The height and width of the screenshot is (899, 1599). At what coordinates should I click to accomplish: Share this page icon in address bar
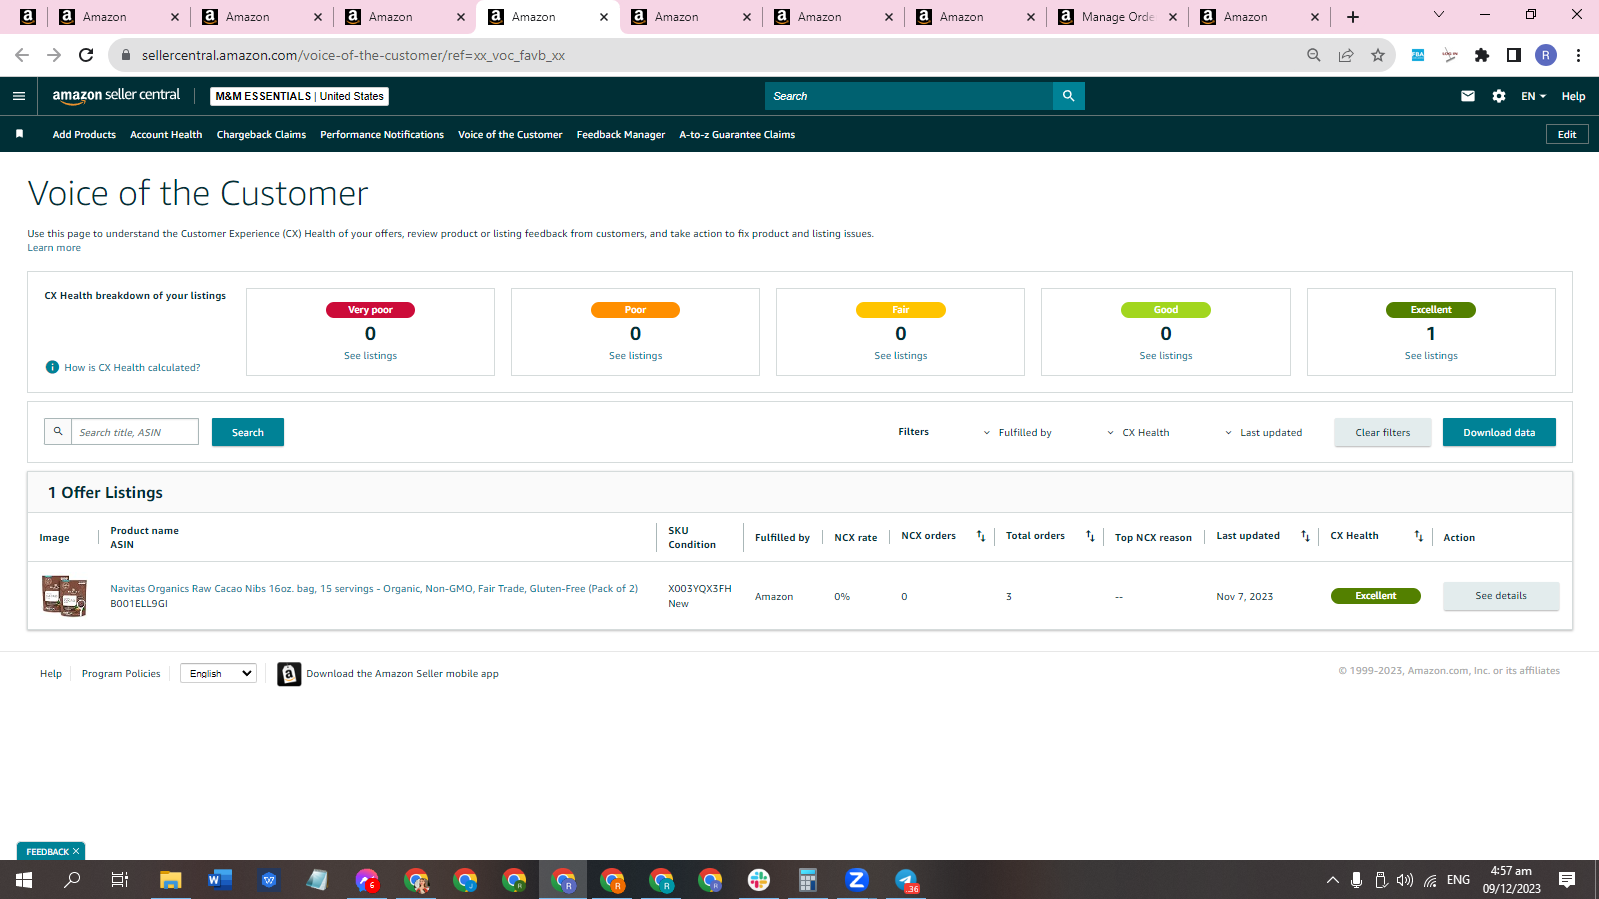point(1346,55)
